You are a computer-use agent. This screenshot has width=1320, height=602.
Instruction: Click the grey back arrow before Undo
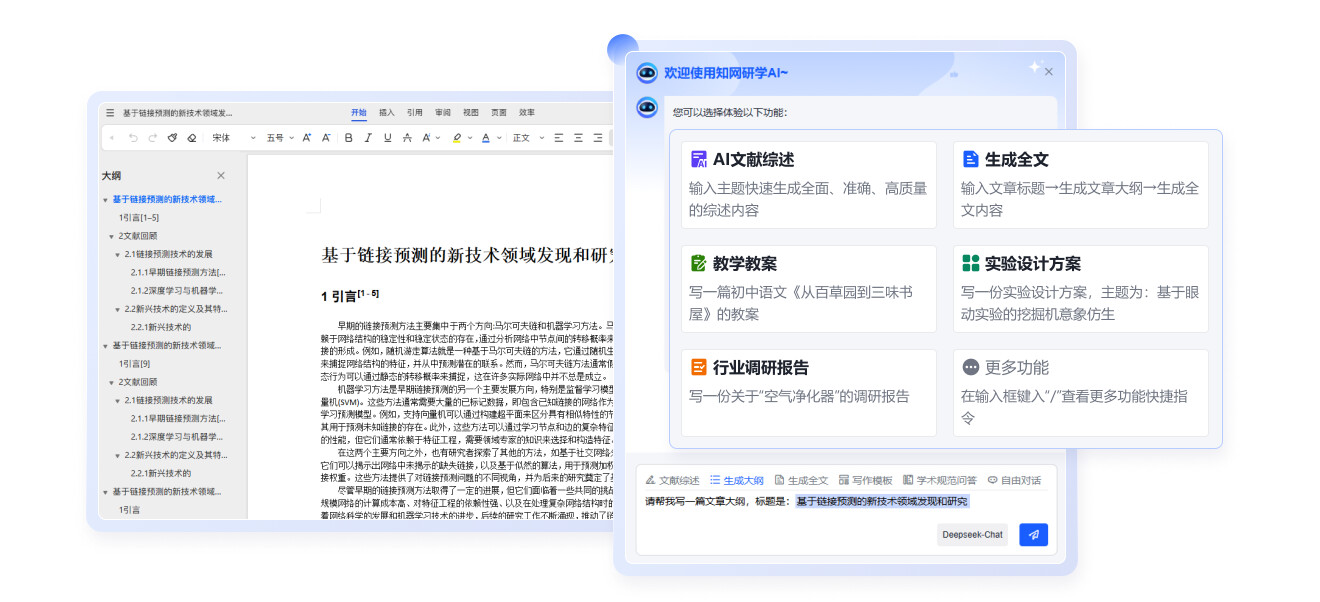point(112,138)
